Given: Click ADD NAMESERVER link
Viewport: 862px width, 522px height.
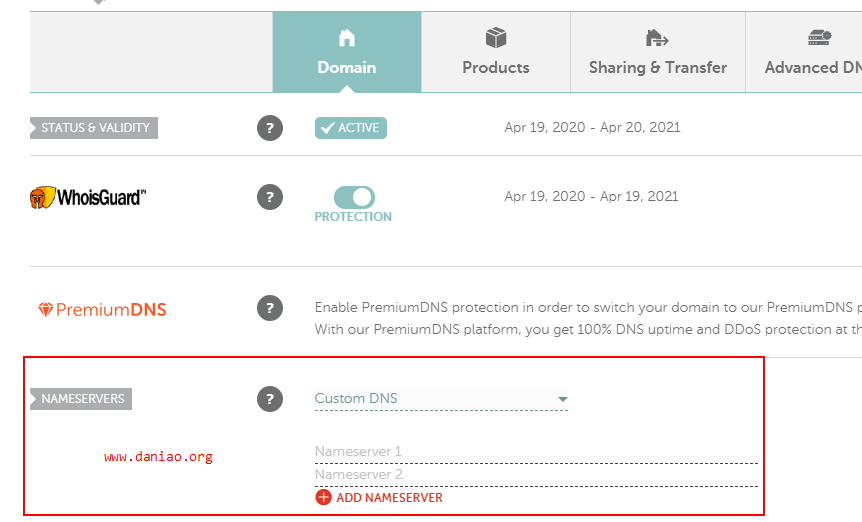Looking at the screenshot, I should [389, 498].
